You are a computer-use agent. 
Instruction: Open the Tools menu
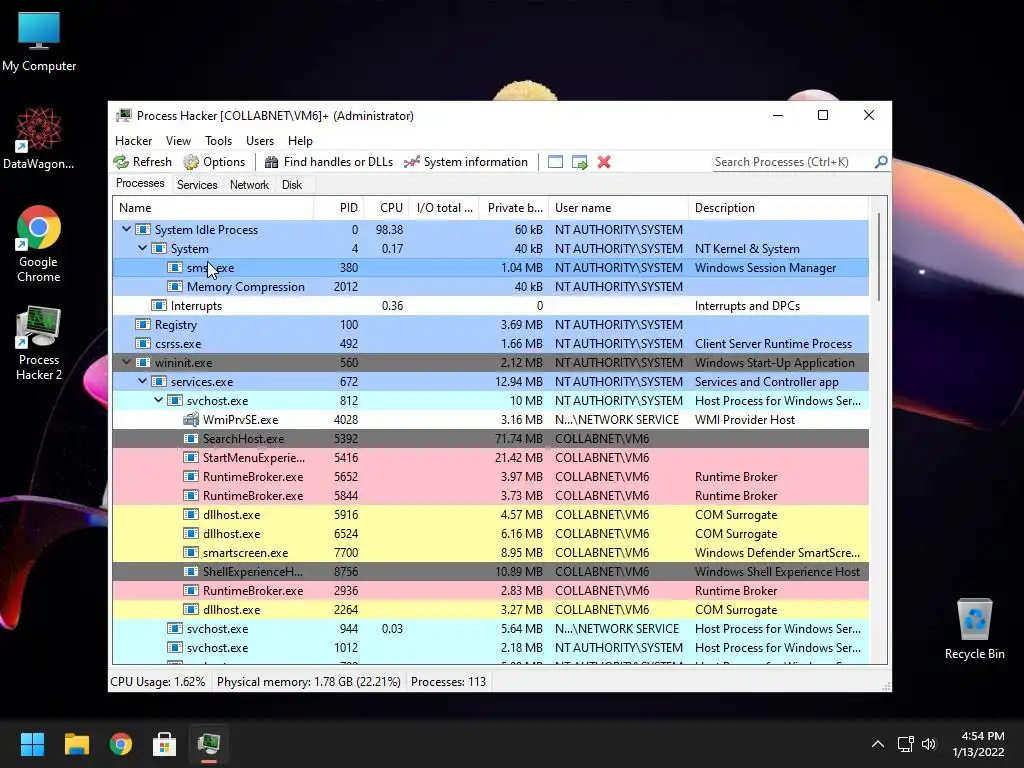pos(218,141)
